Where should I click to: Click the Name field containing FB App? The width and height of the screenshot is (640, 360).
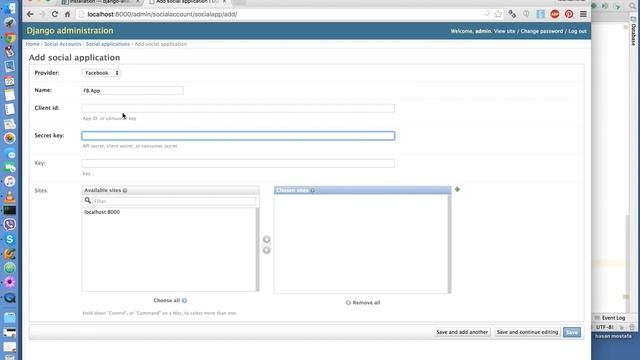coord(132,91)
